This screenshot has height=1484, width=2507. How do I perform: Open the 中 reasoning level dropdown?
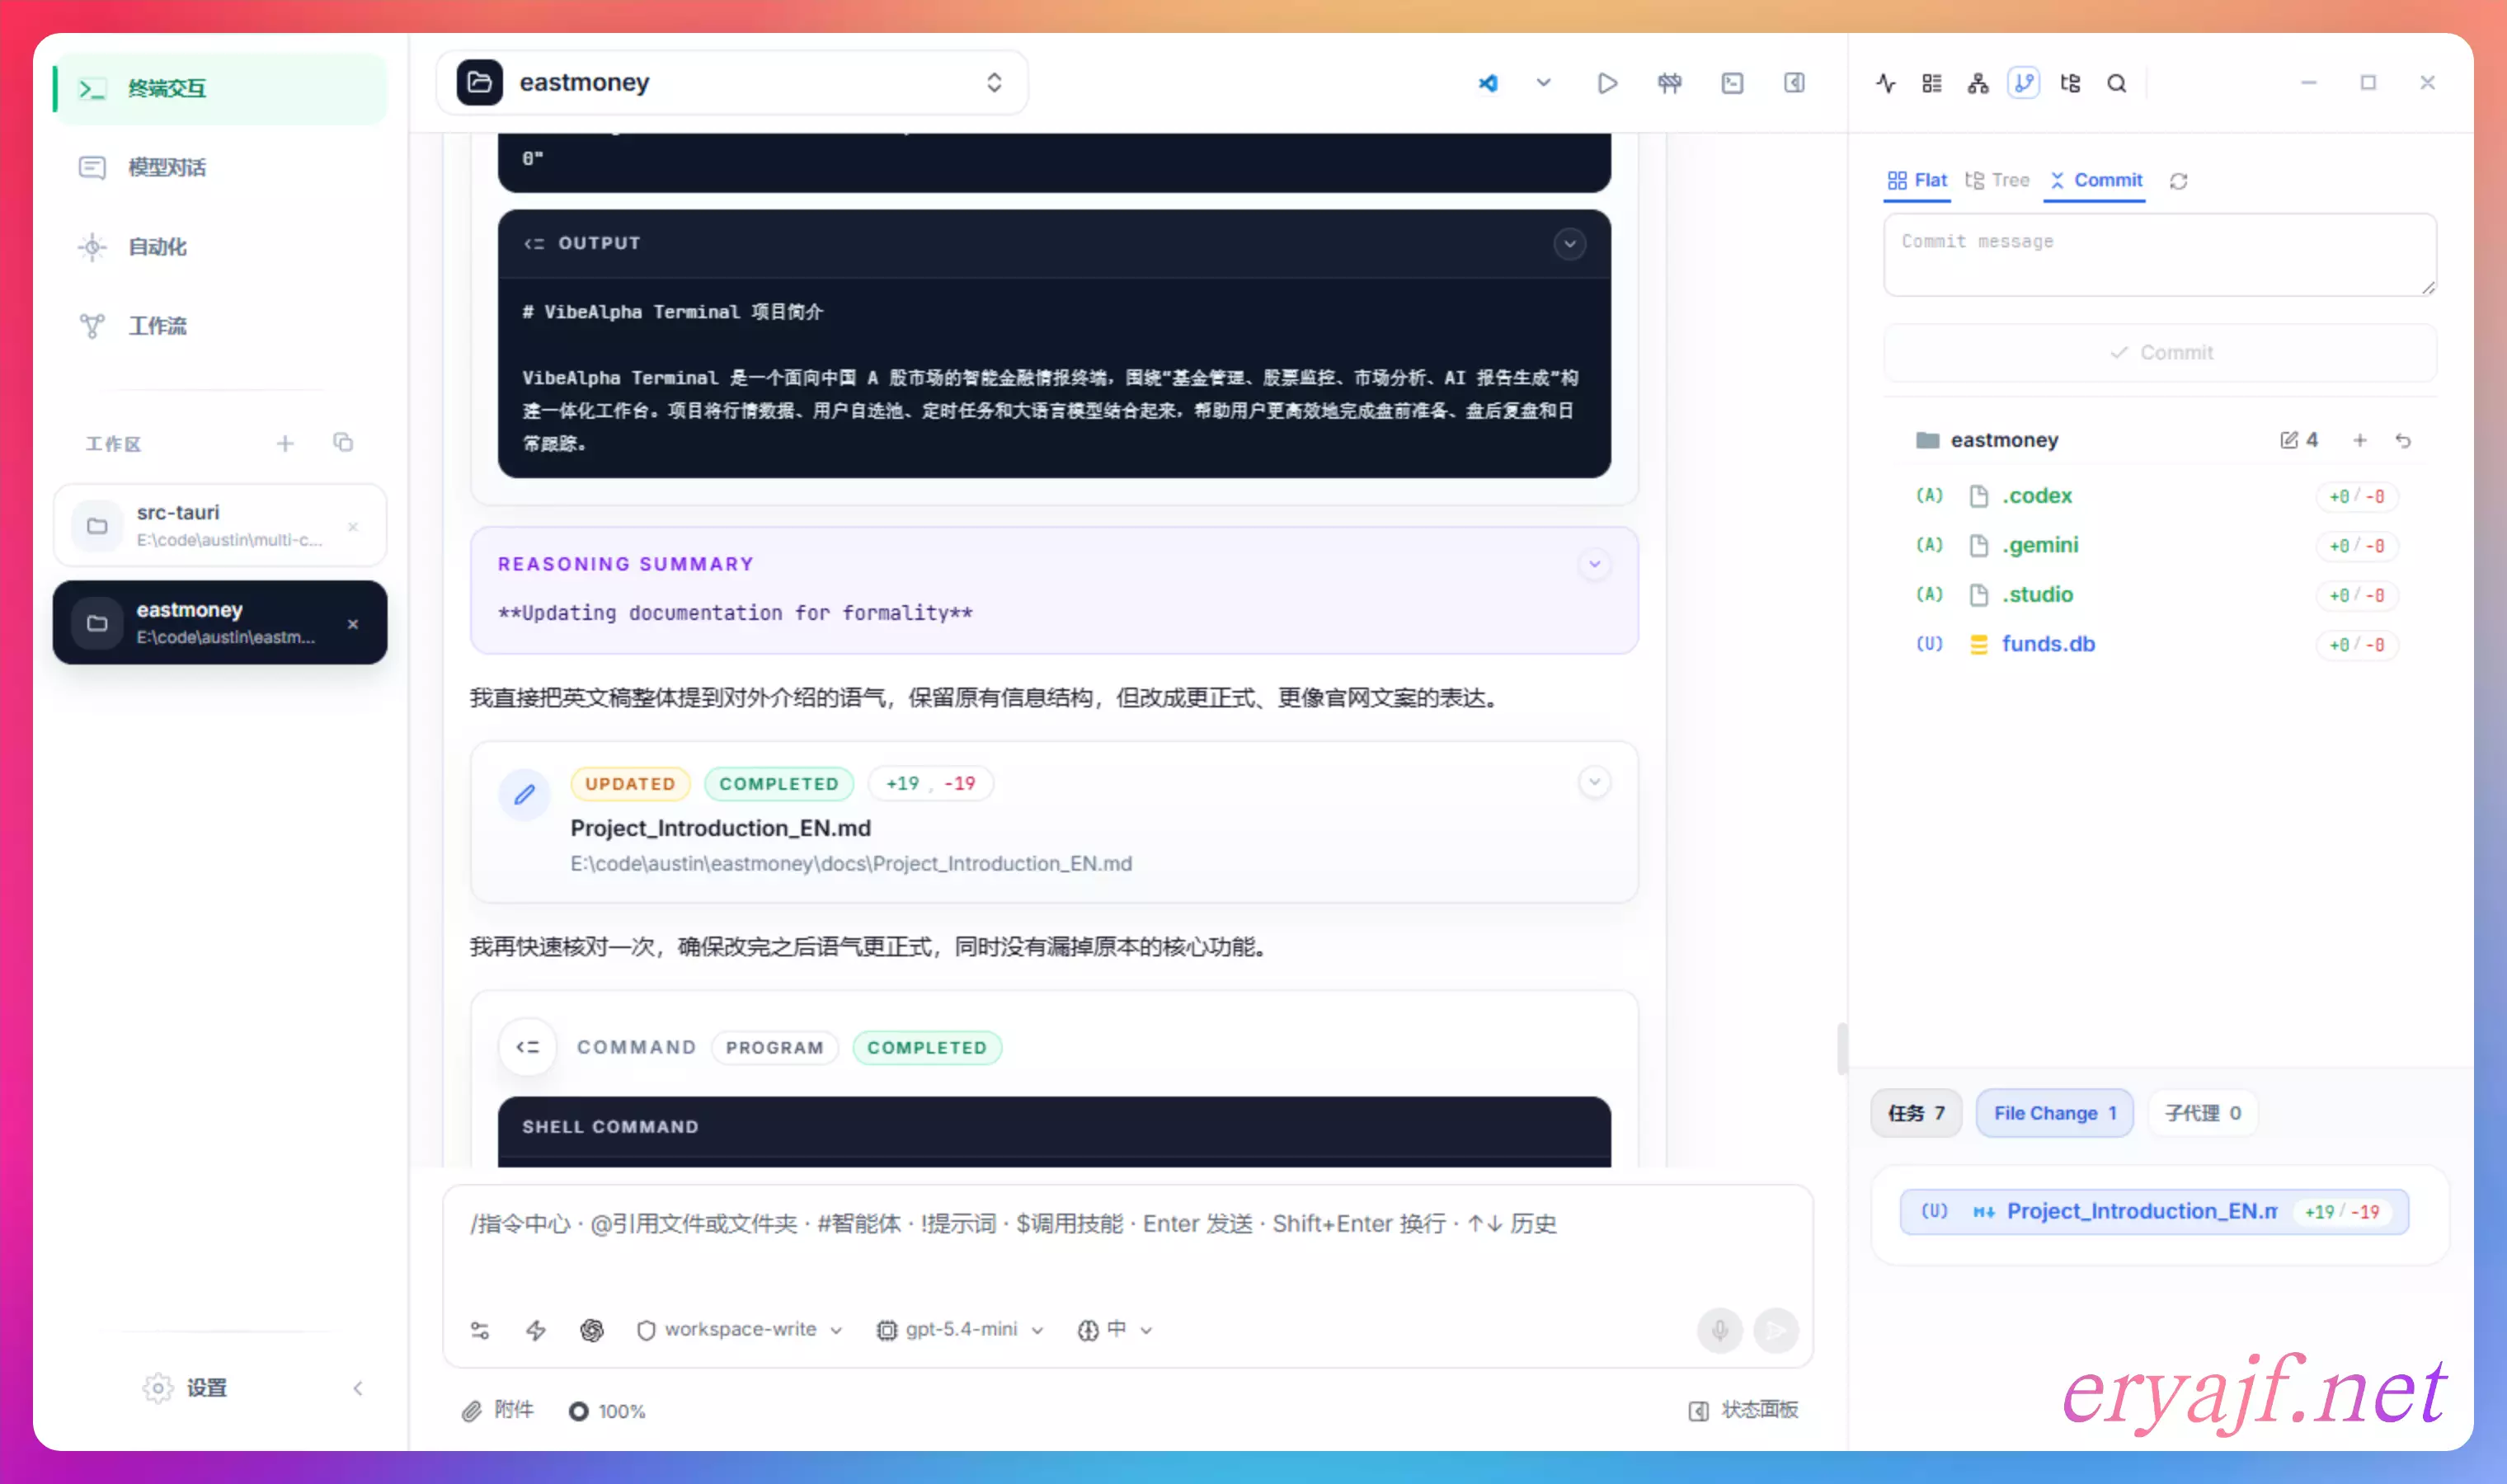click(1115, 1330)
